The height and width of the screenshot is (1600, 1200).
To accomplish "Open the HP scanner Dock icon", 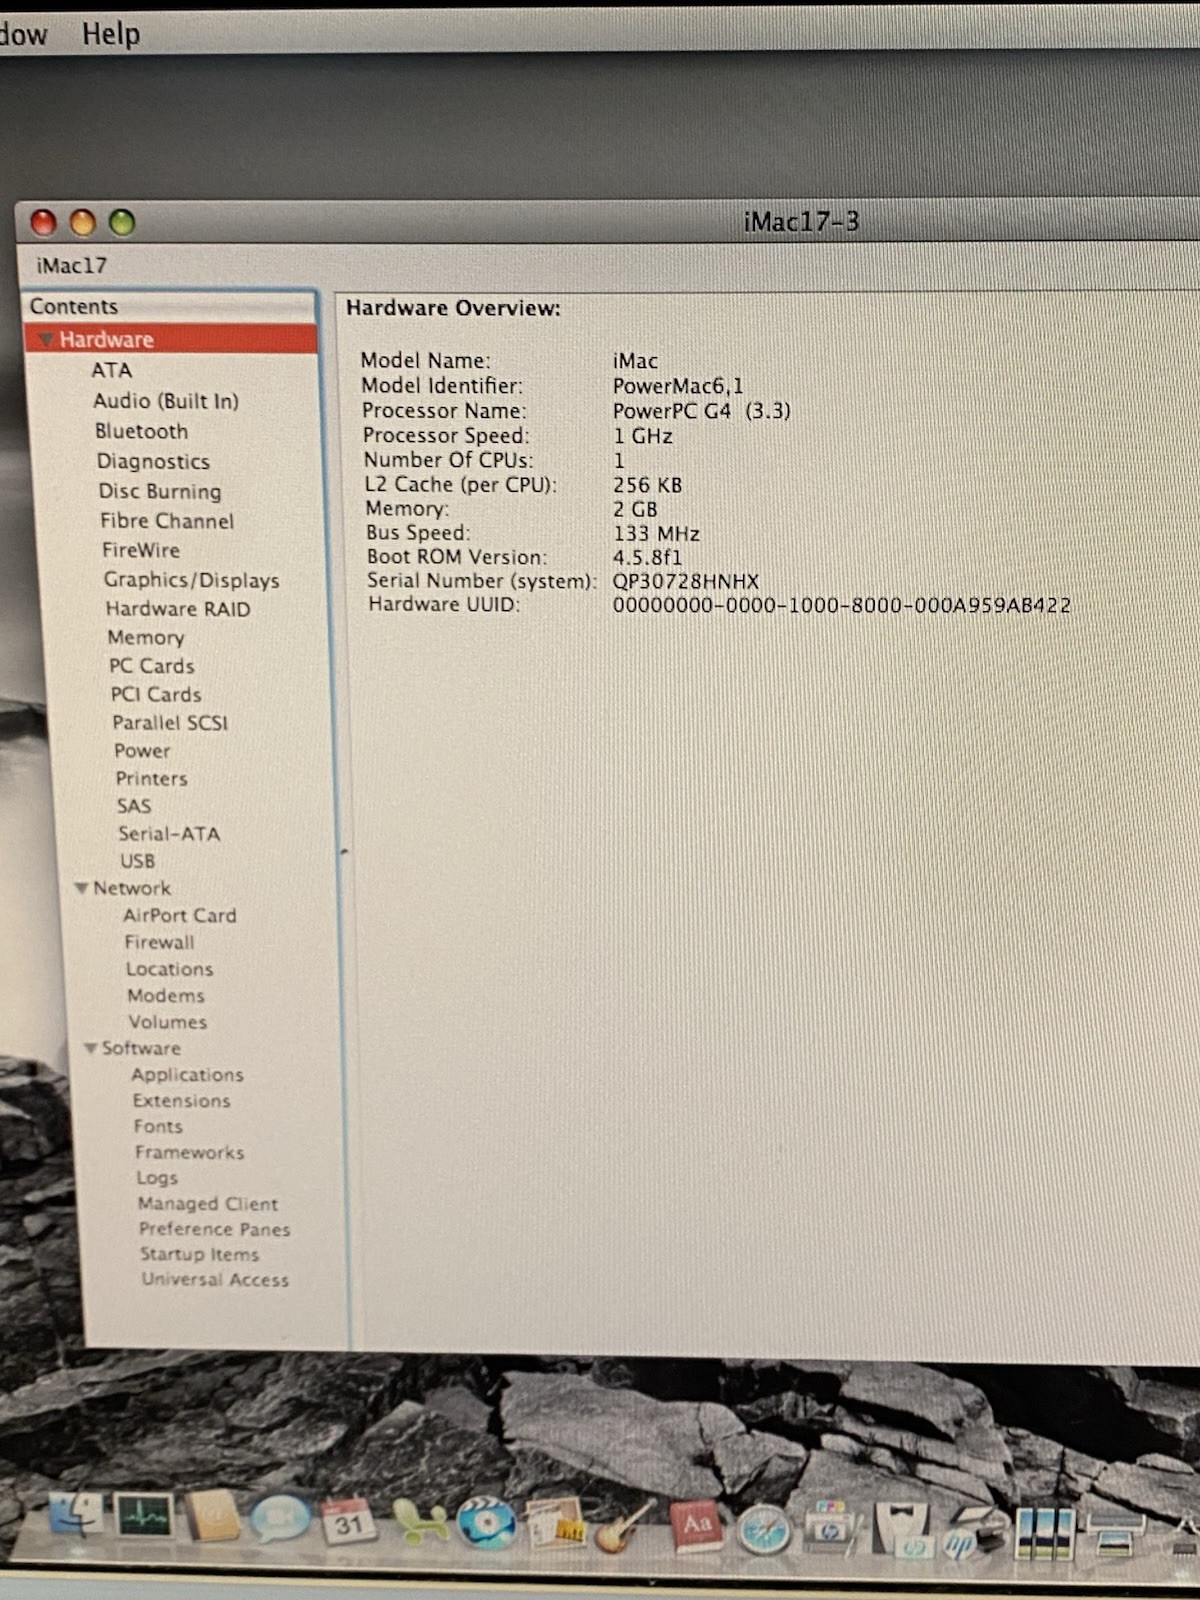I will 972,1532.
